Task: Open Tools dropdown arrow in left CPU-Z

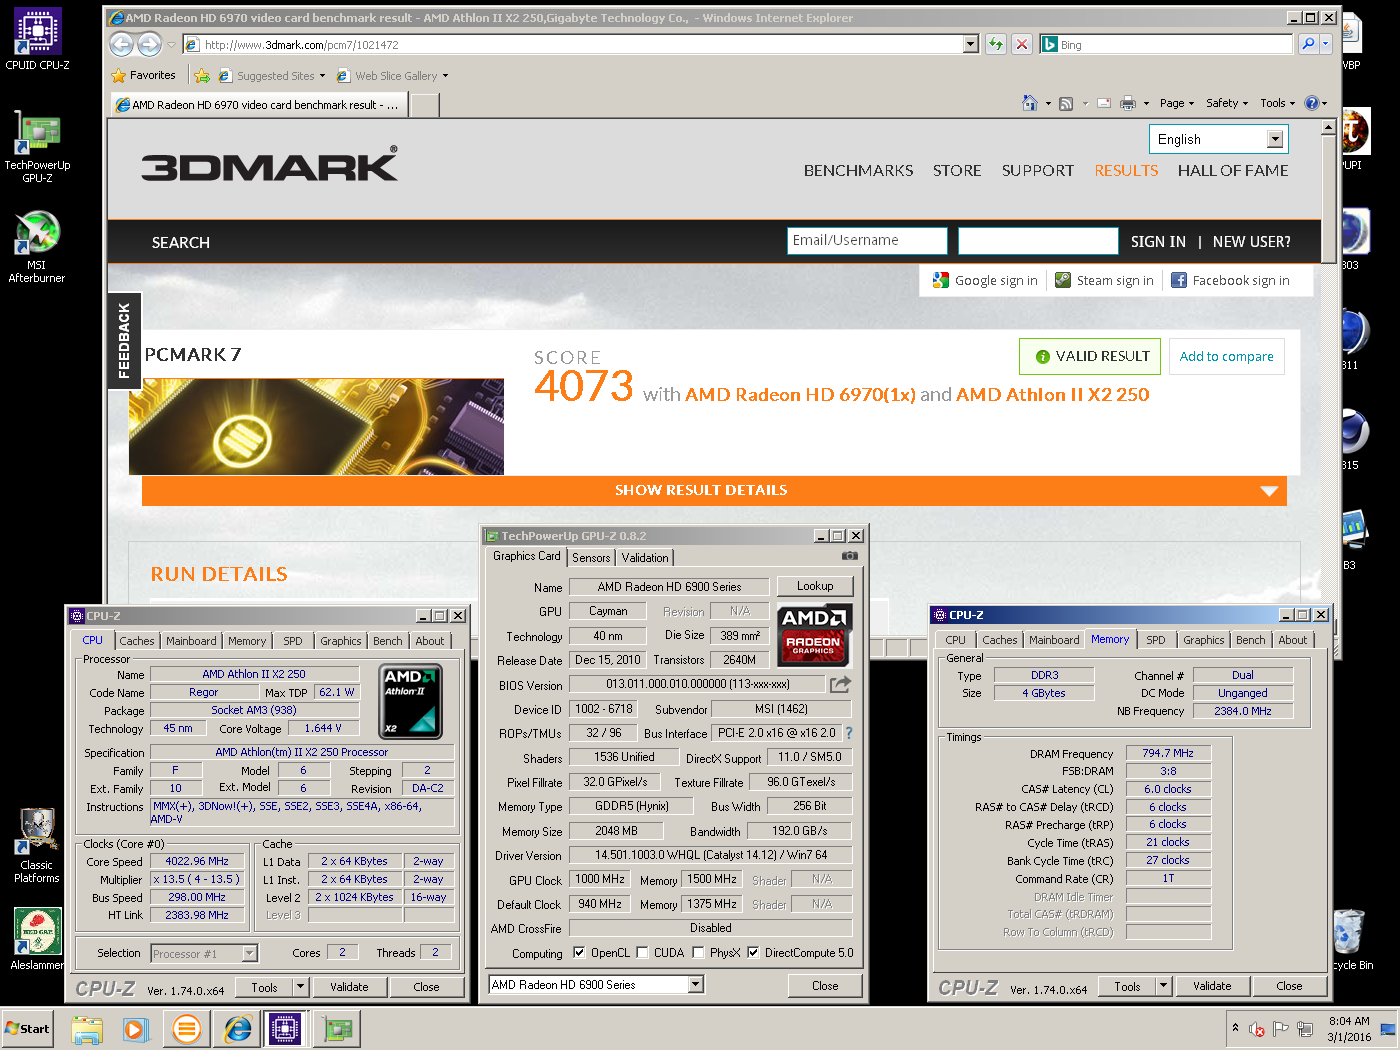Action: point(299,987)
